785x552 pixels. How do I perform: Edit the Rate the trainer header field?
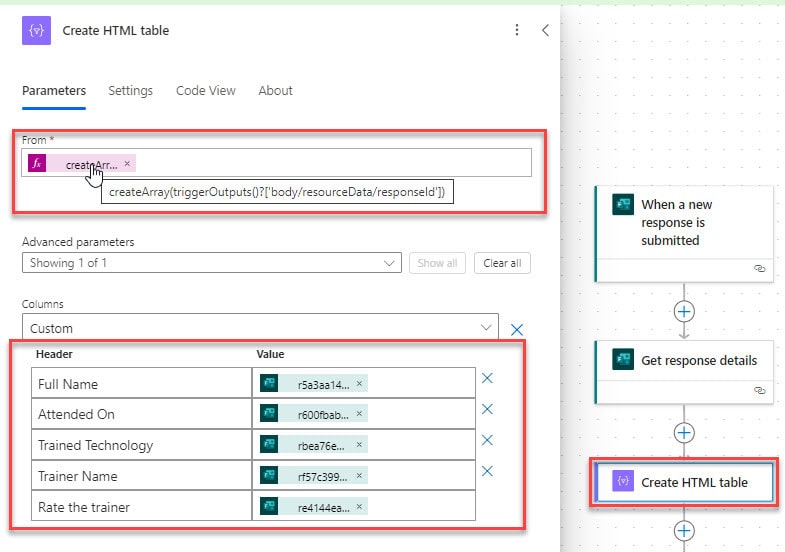[x=142, y=506]
